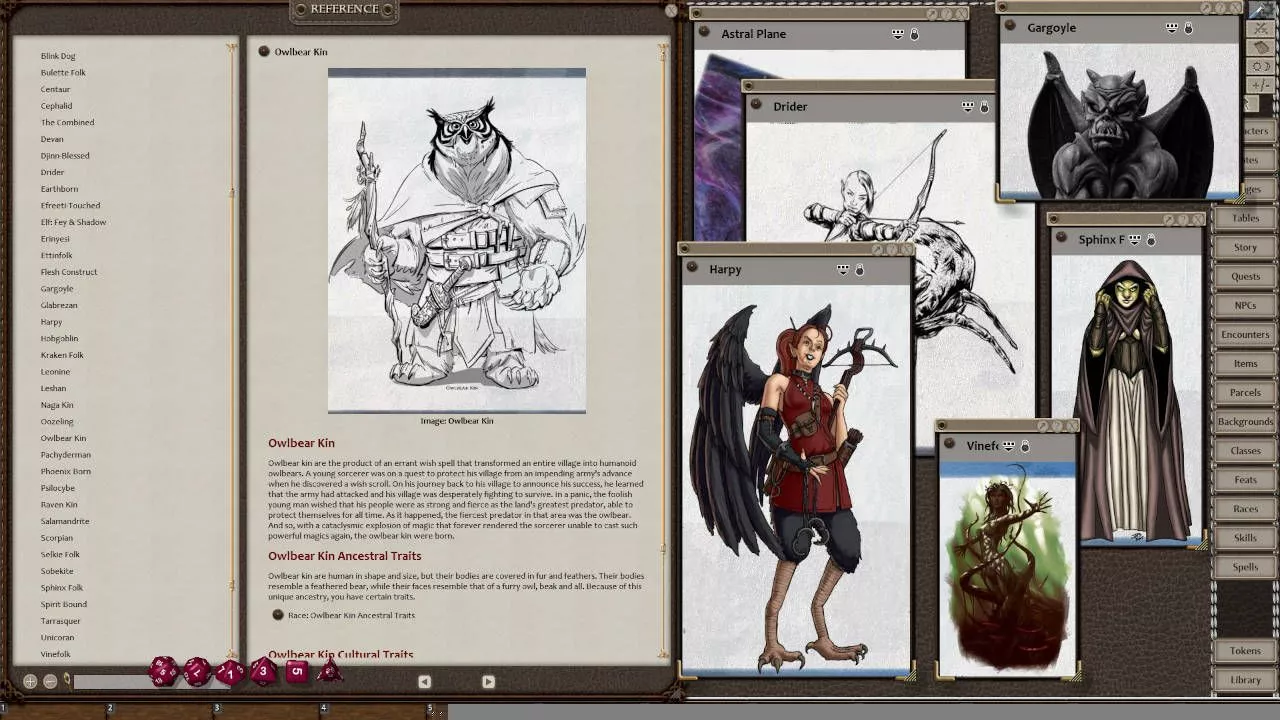The width and height of the screenshot is (1280, 720).
Task: Roll the d12 die
Action: tap(197, 671)
